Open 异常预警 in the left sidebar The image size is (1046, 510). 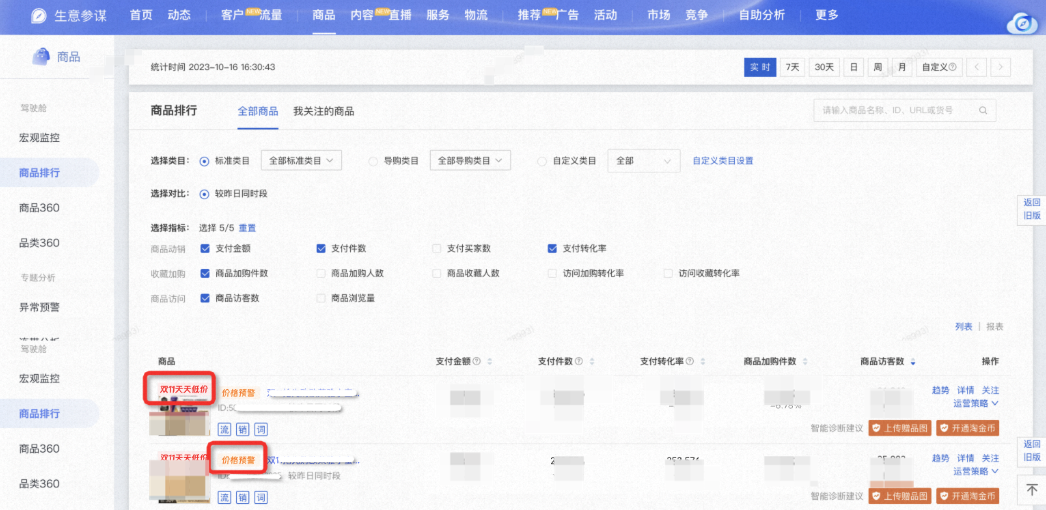click(x=39, y=307)
